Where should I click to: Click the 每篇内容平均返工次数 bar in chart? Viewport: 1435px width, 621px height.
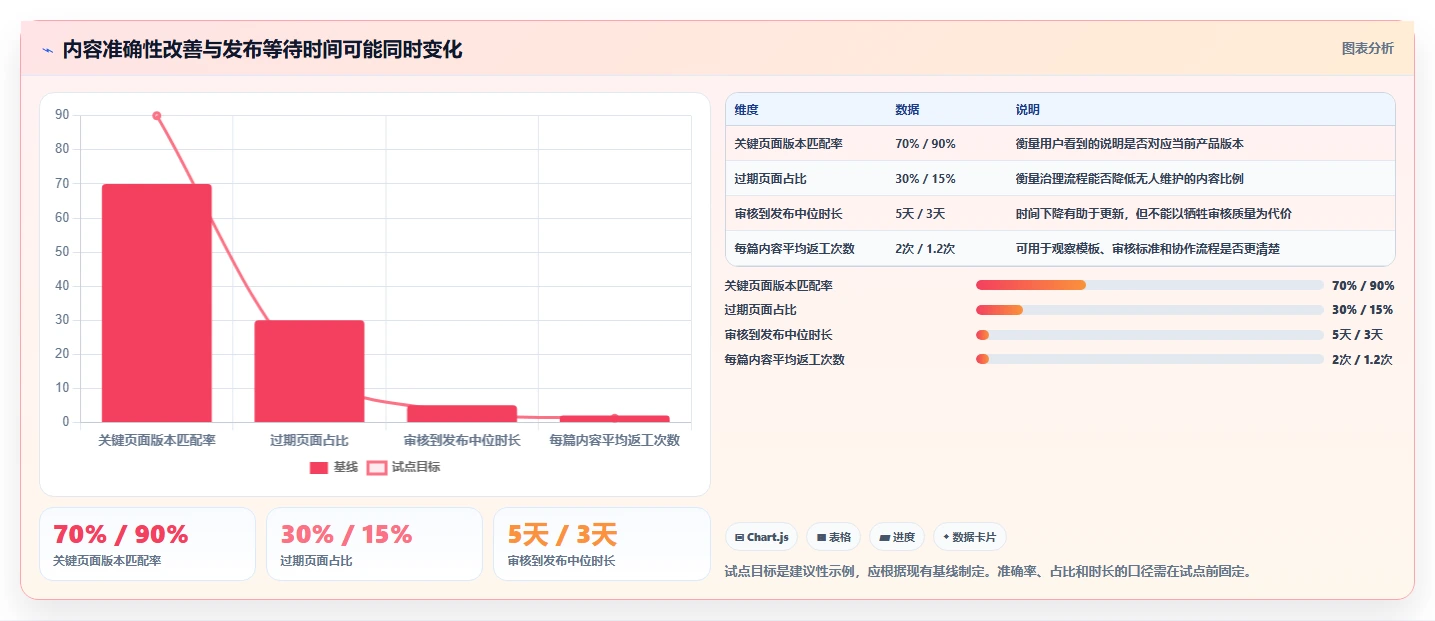tap(614, 418)
